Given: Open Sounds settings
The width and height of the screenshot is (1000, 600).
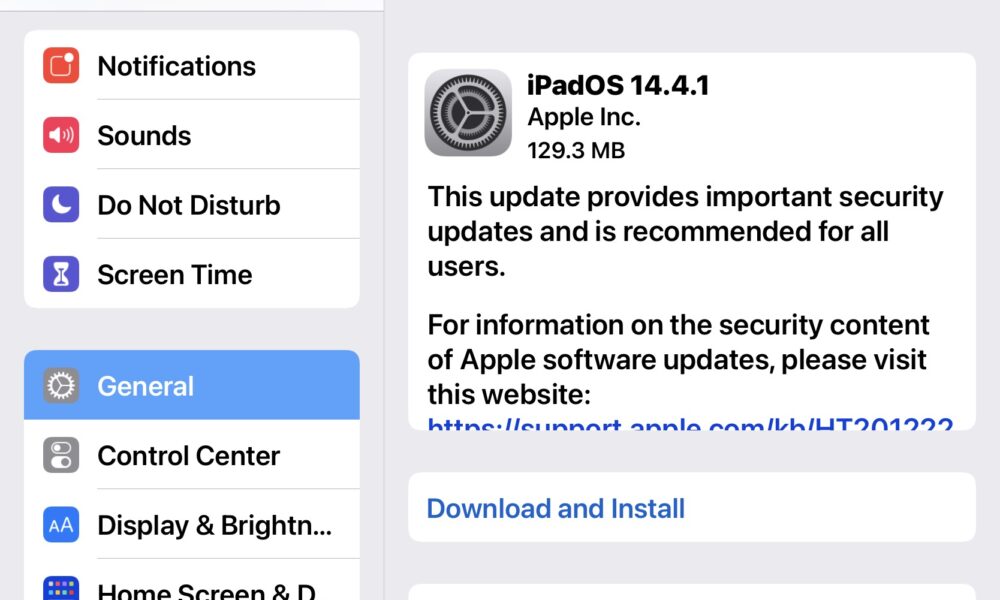Looking at the screenshot, I should point(191,135).
